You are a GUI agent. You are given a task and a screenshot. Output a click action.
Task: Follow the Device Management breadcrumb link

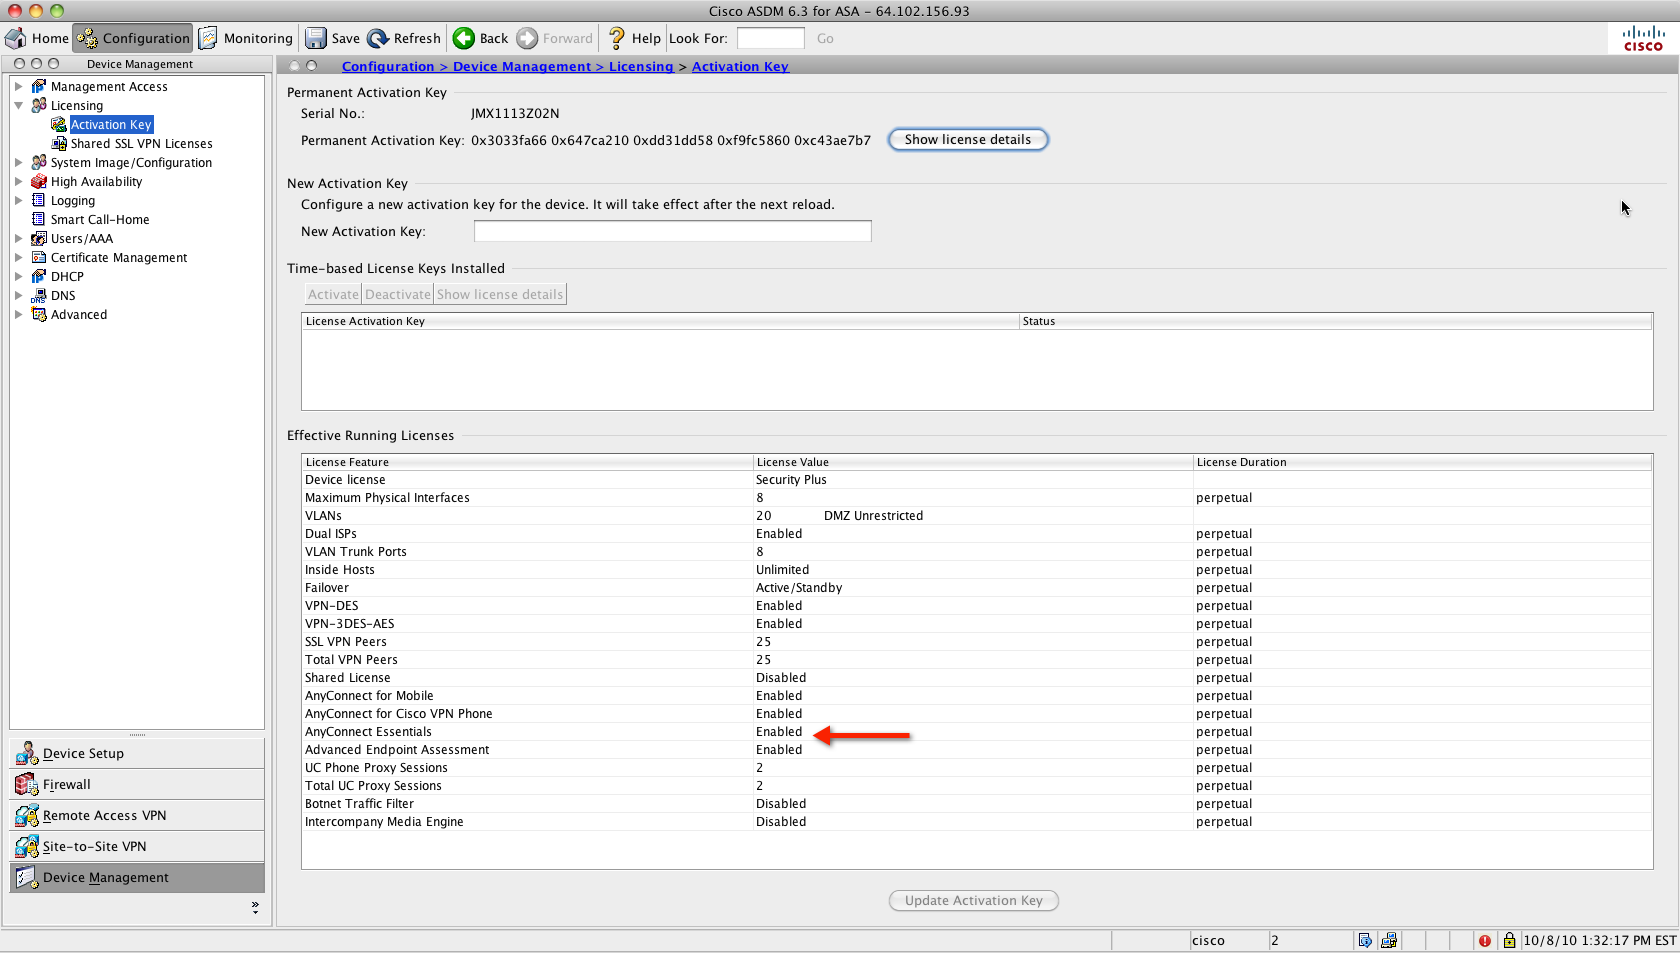click(522, 67)
